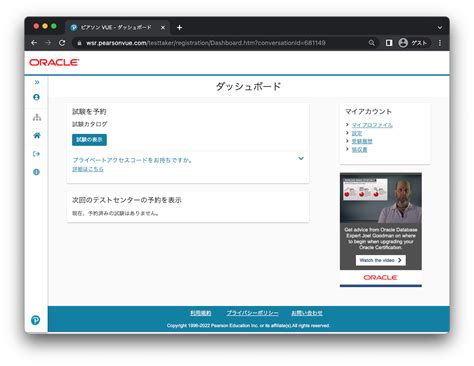Click the マイアカウント heading
This screenshot has width=474, height=366.
368,112
